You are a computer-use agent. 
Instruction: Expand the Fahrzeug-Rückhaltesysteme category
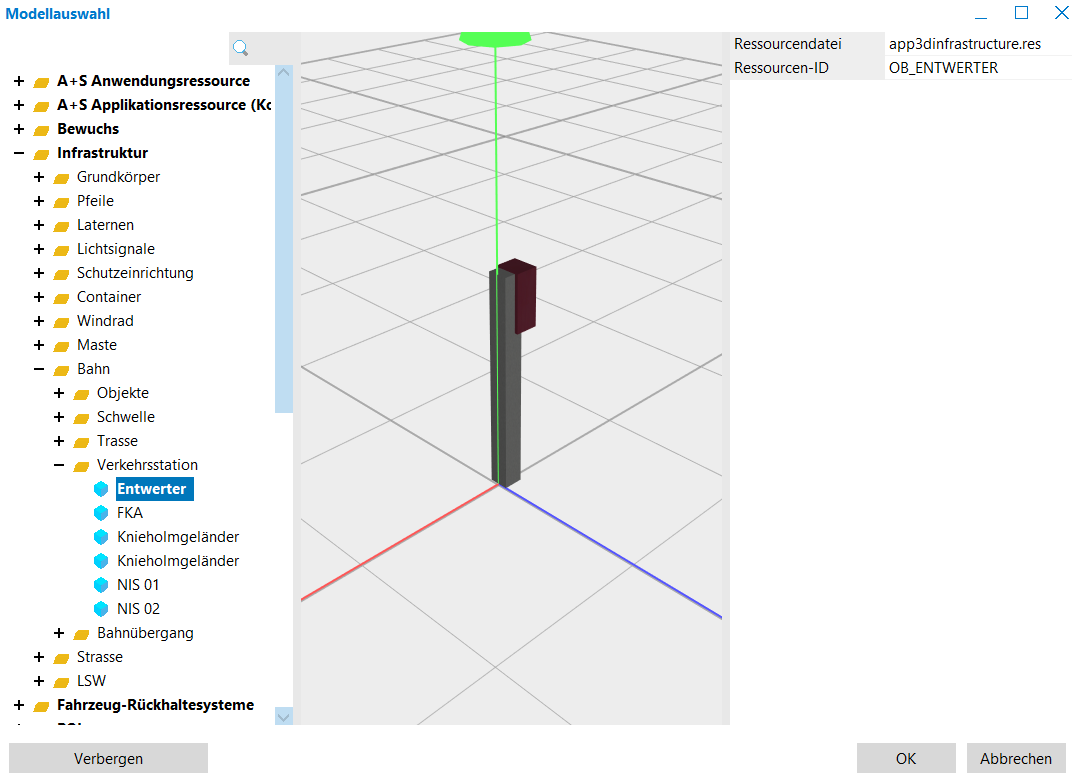[x=19, y=705]
